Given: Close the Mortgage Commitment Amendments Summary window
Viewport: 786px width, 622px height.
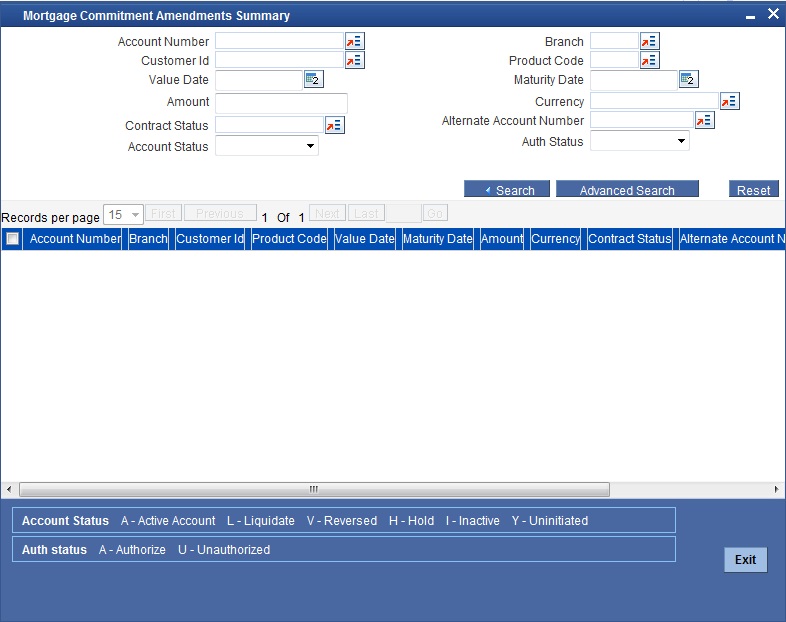Looking at the screenshot, I should [773, 14].
